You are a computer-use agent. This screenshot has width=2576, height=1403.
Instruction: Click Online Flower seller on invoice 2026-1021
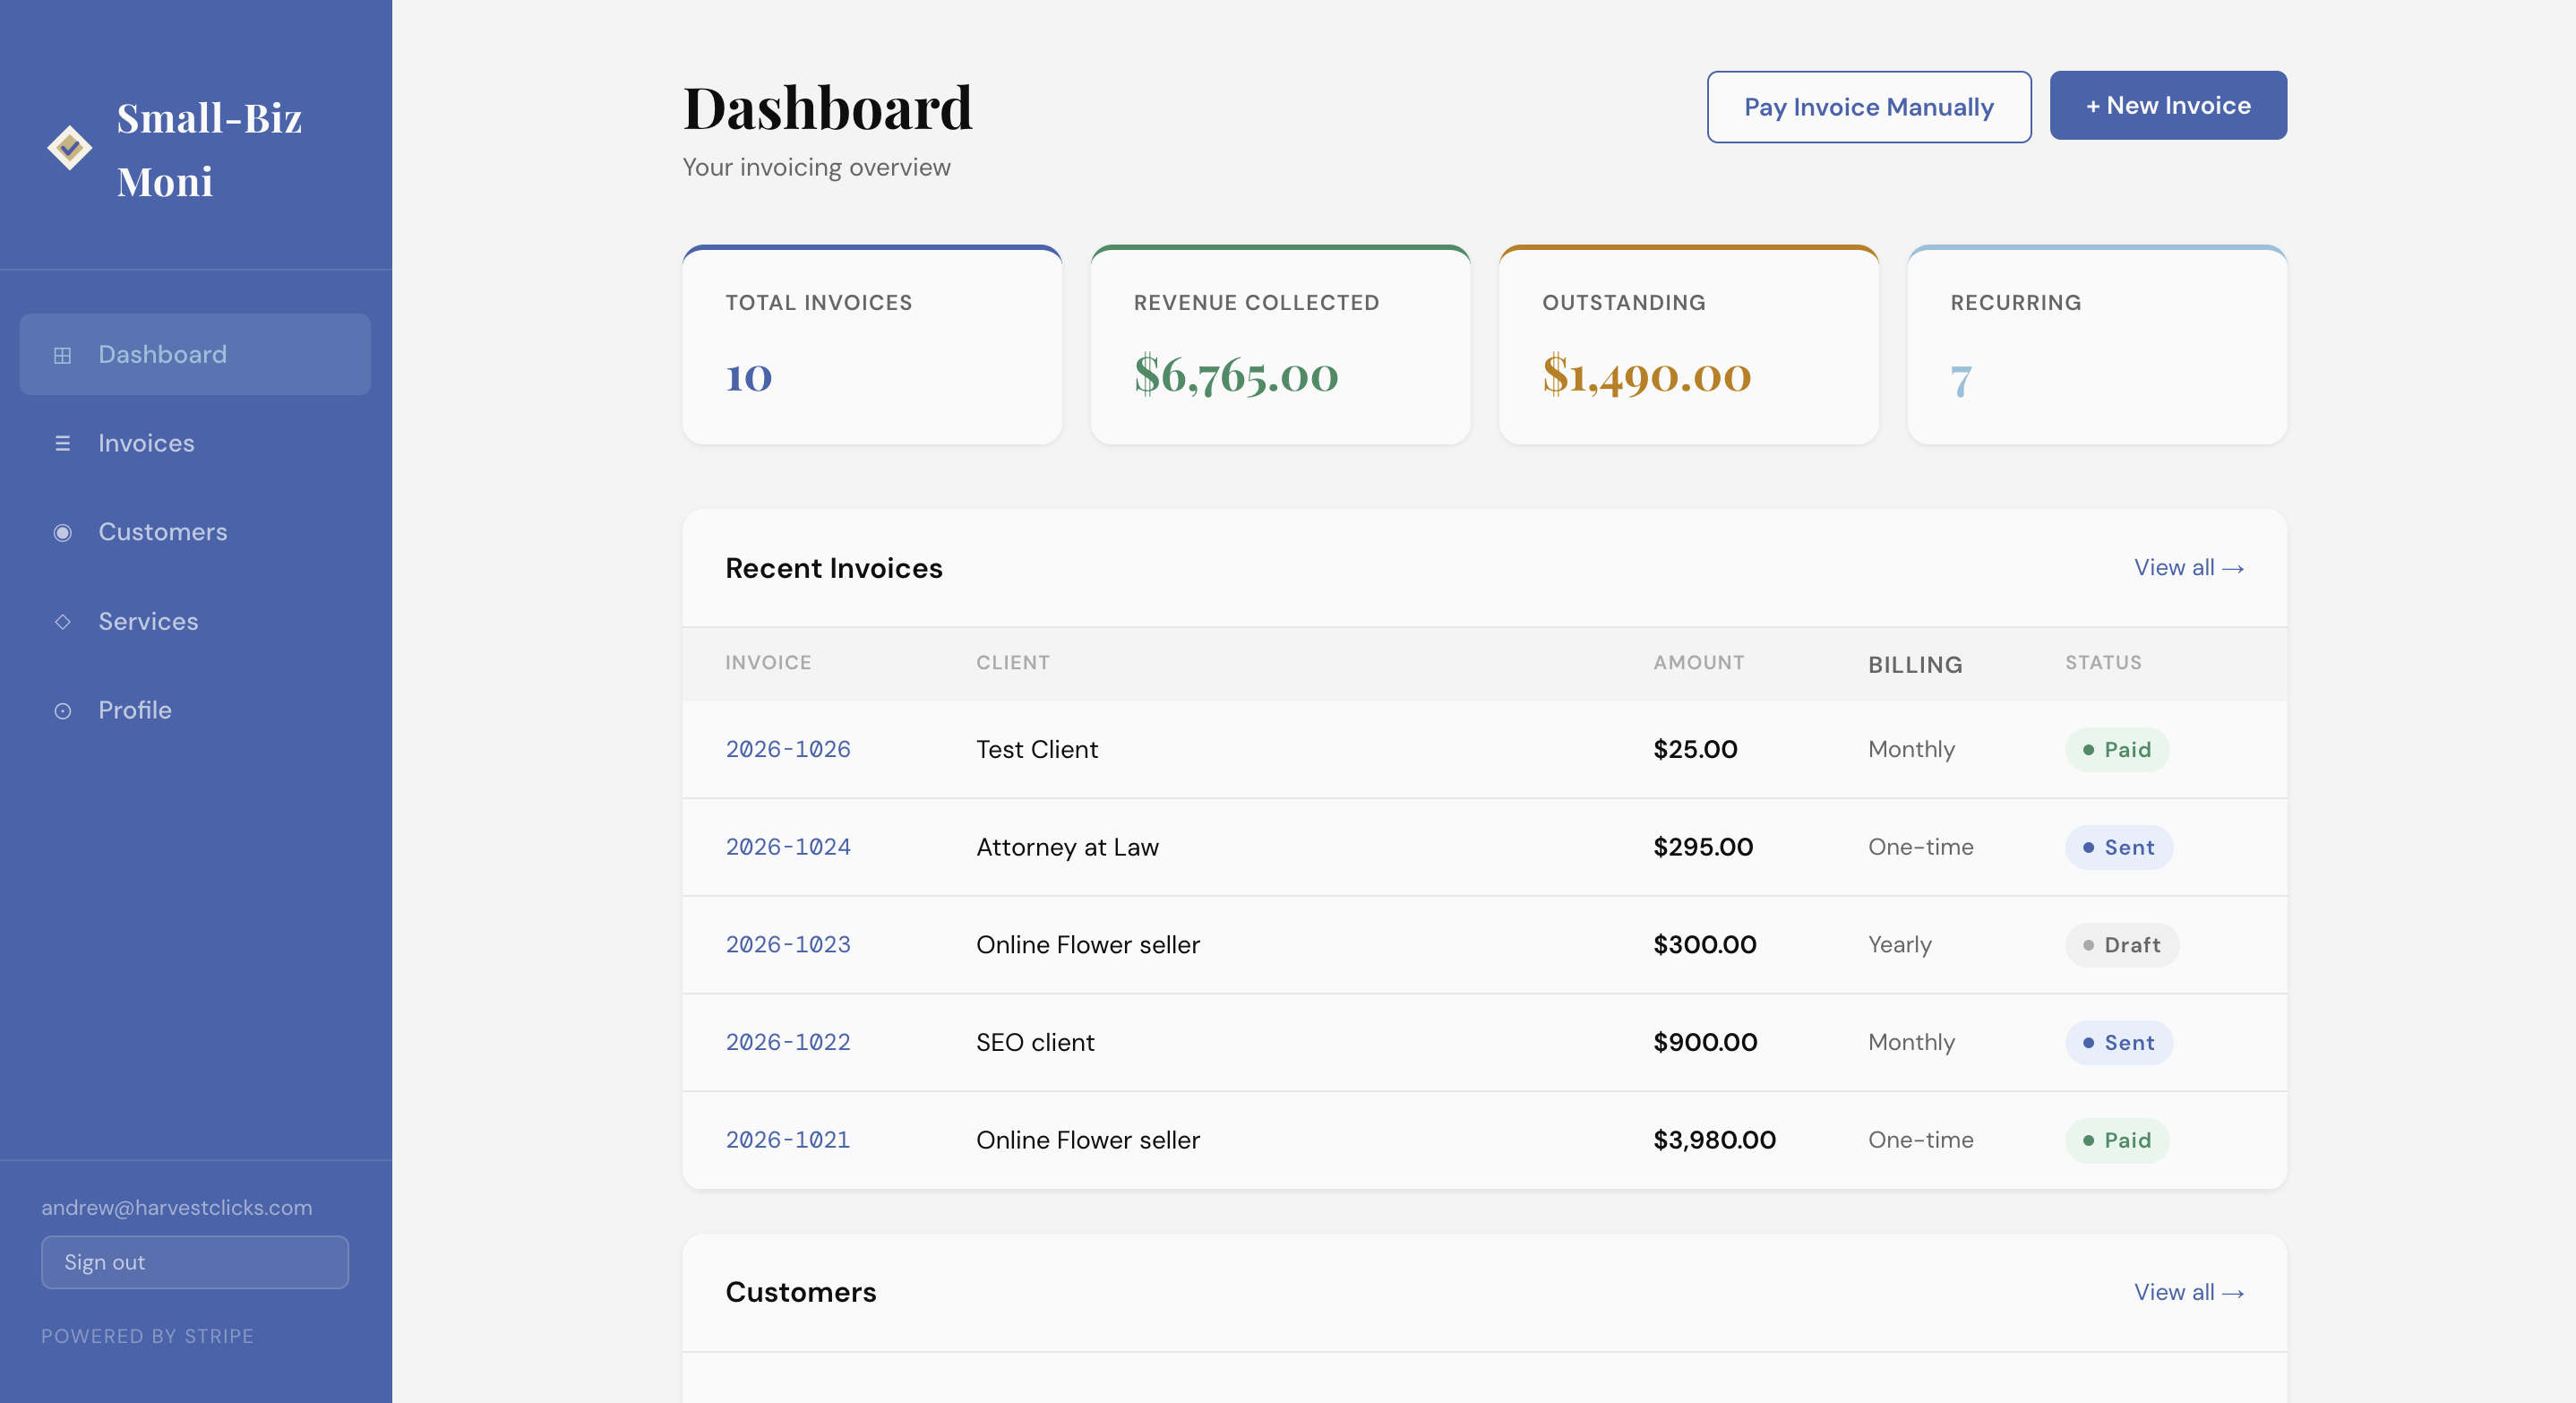pyautogui.click(x=1088, y=1140)
